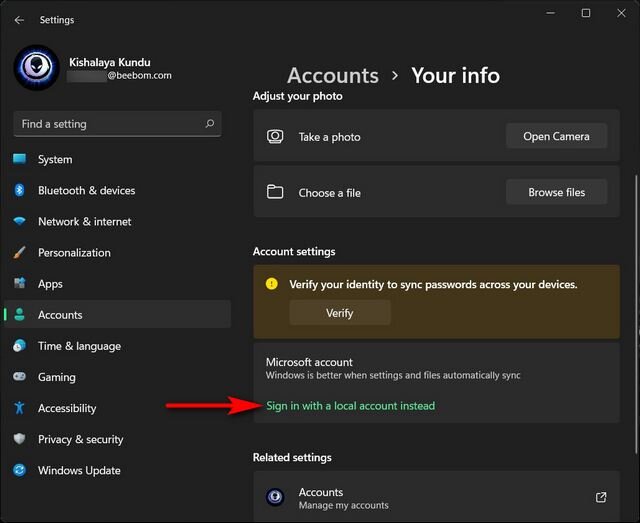Click the Privacy & security shield icon
640x523 pixels.
19,439
